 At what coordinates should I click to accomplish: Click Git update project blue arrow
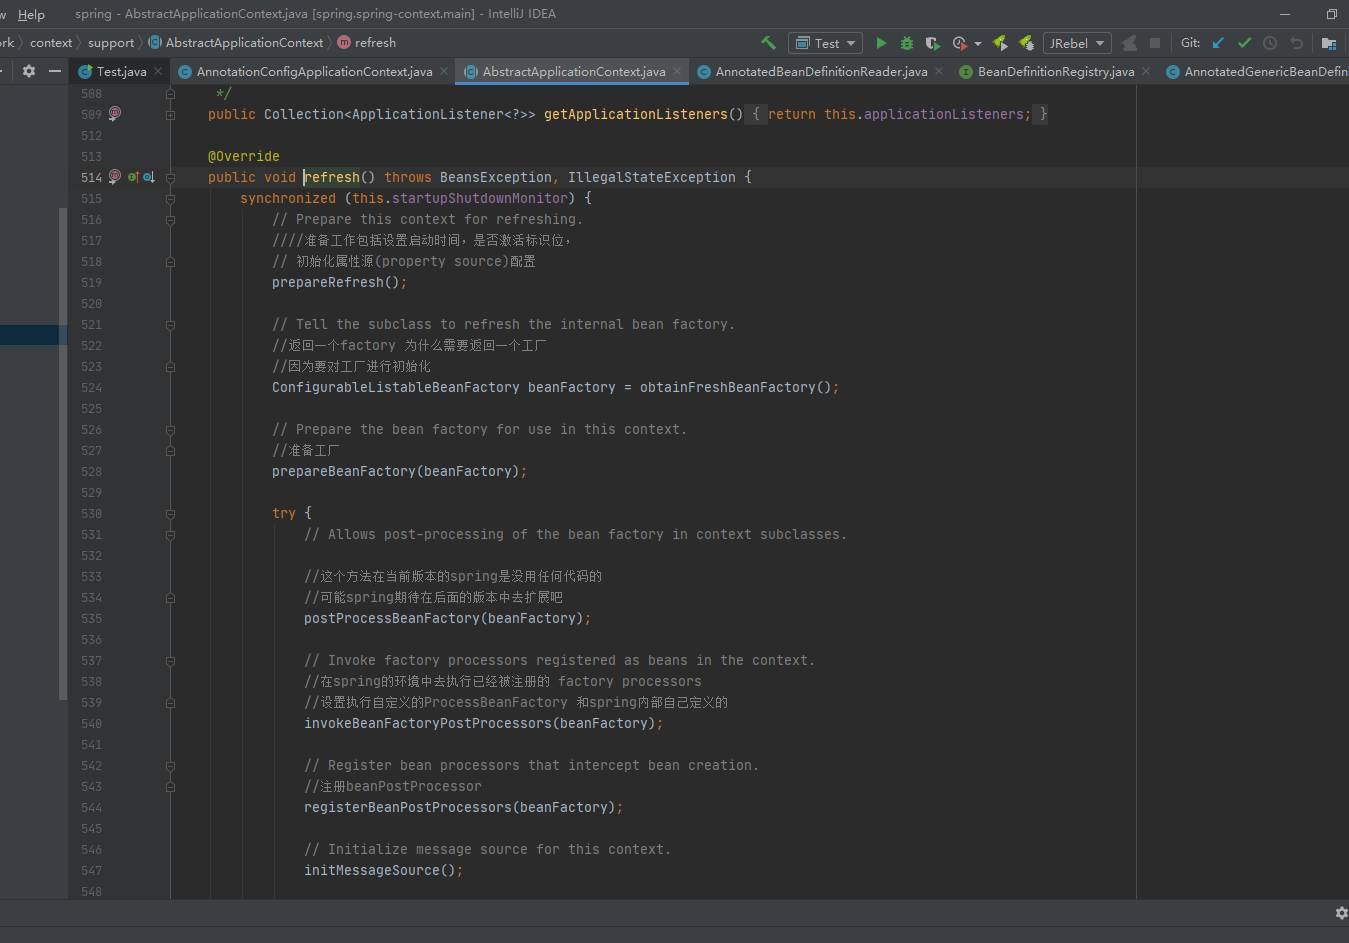tap(1218, 43)
